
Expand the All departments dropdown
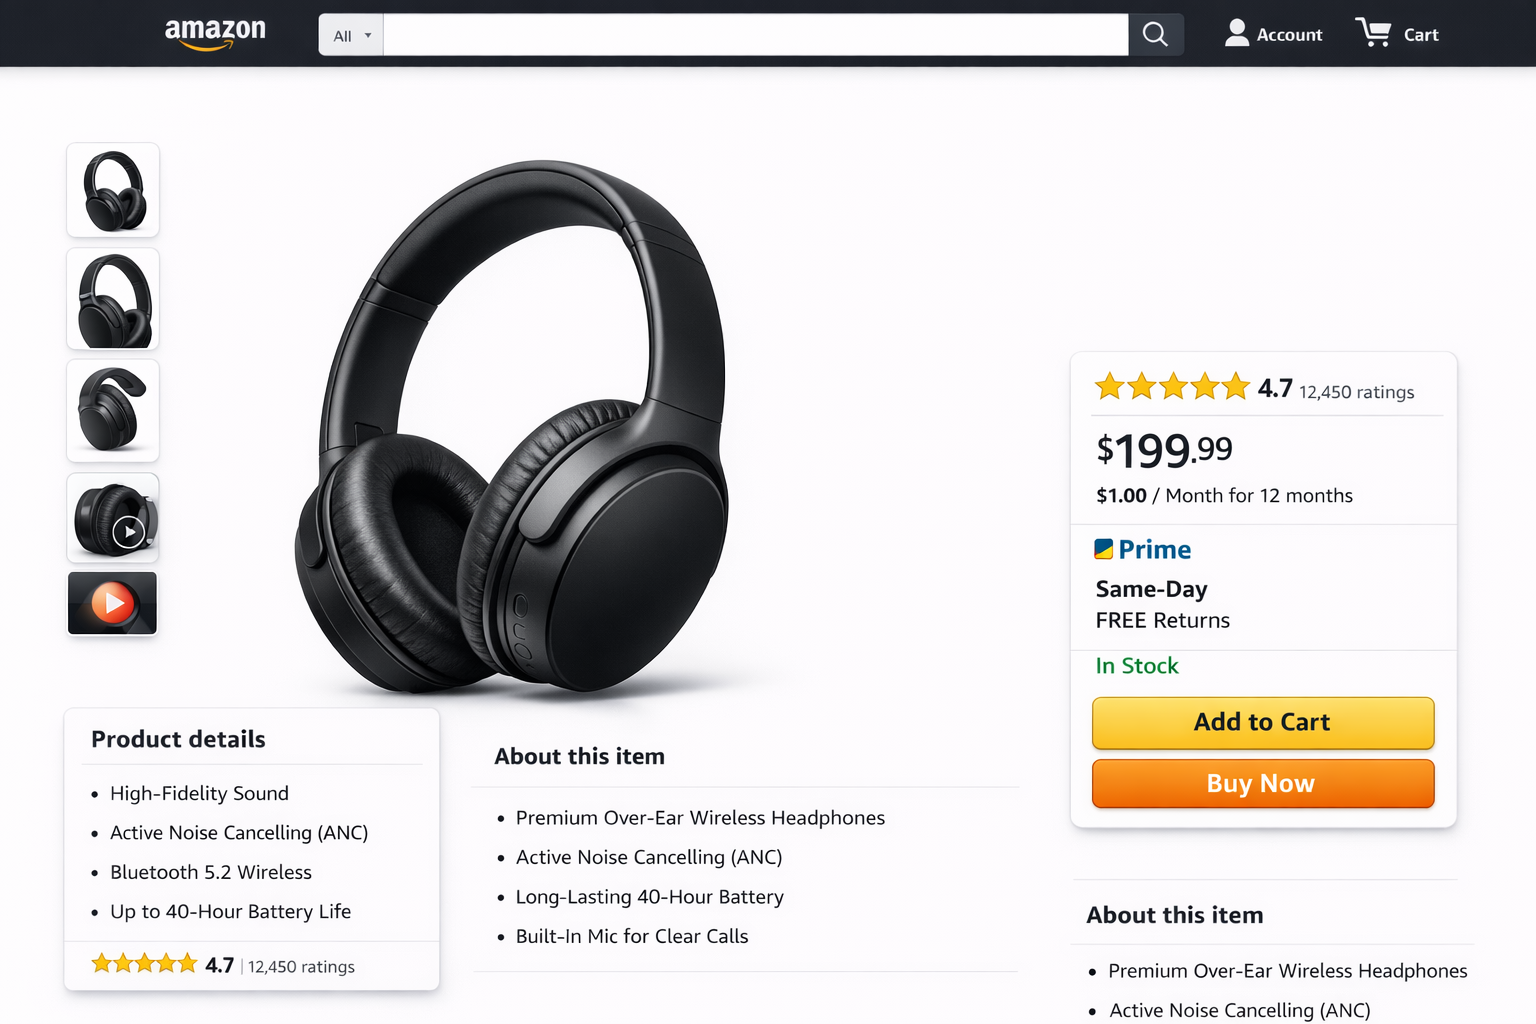coord(351,35)
